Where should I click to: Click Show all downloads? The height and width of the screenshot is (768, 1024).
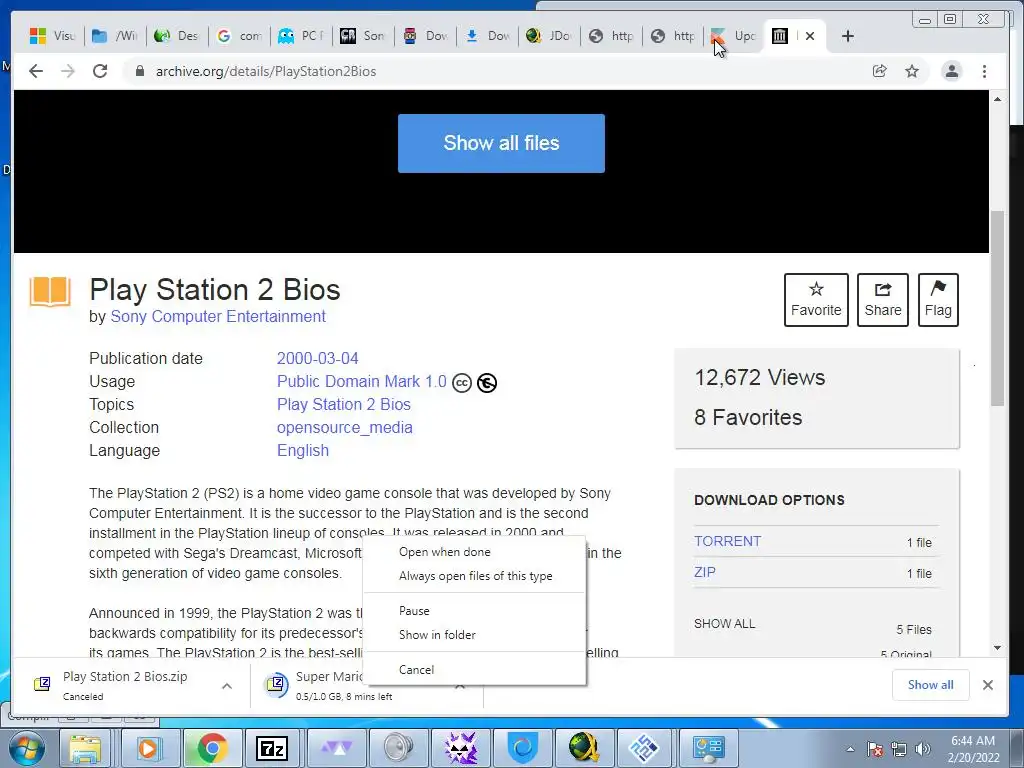click(930, 684)
